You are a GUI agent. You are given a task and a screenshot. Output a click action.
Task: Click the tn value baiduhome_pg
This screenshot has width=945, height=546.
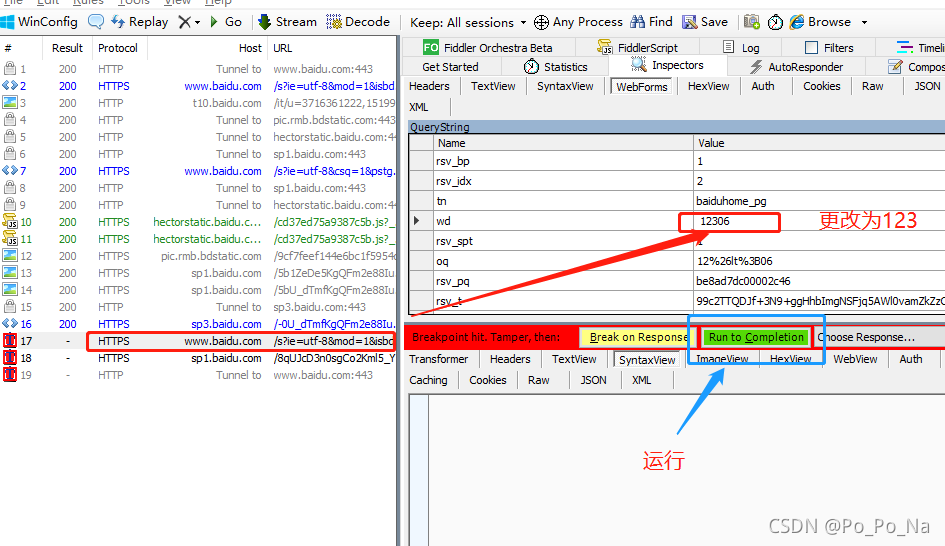coord(819,201)
